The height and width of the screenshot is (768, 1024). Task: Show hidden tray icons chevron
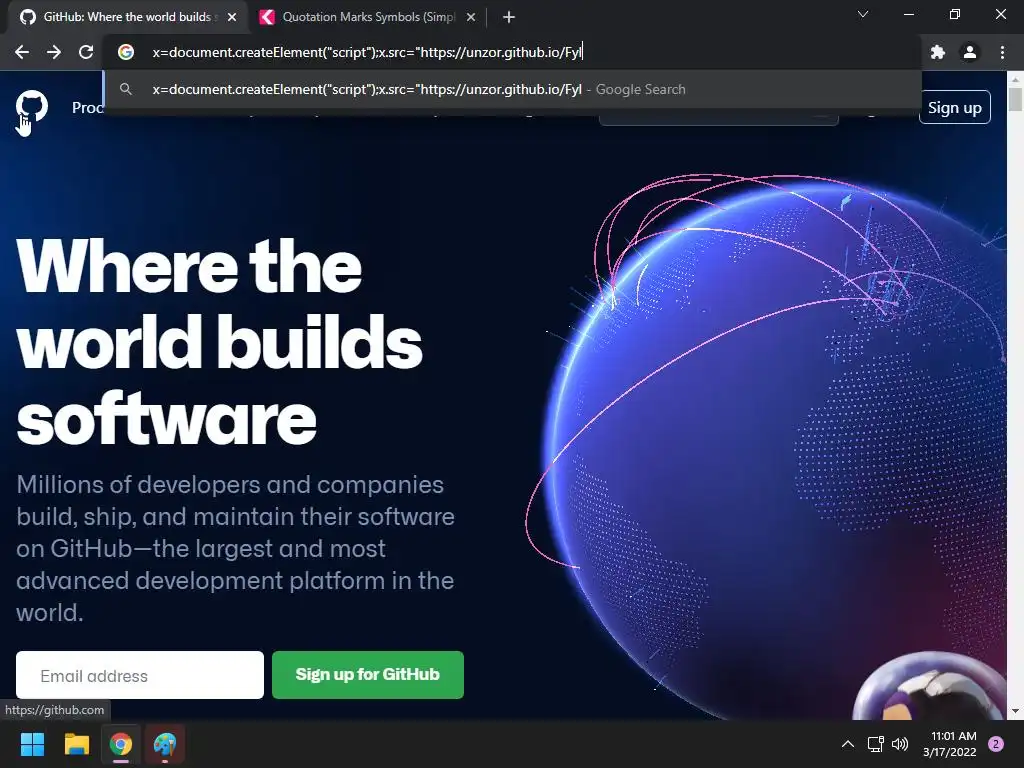coord(848,744)
